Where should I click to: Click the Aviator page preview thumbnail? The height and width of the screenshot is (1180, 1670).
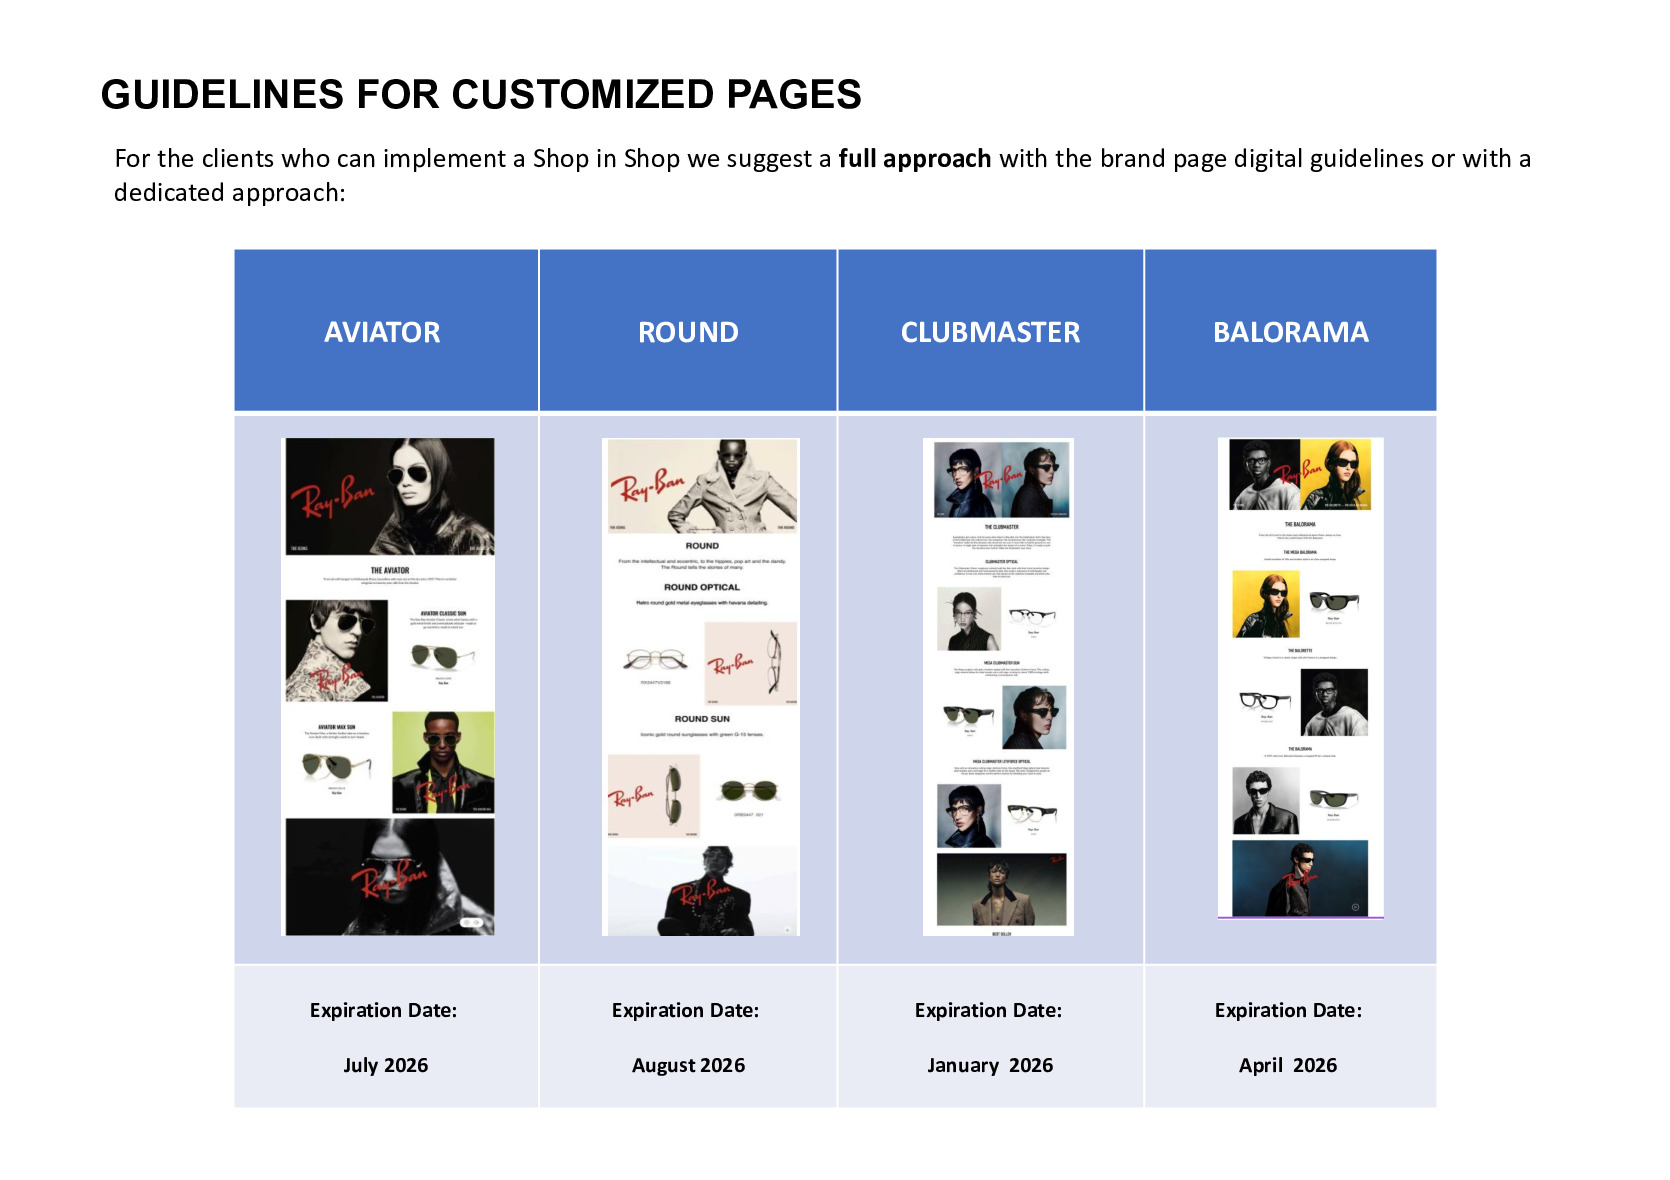click(x=390, y=687)
